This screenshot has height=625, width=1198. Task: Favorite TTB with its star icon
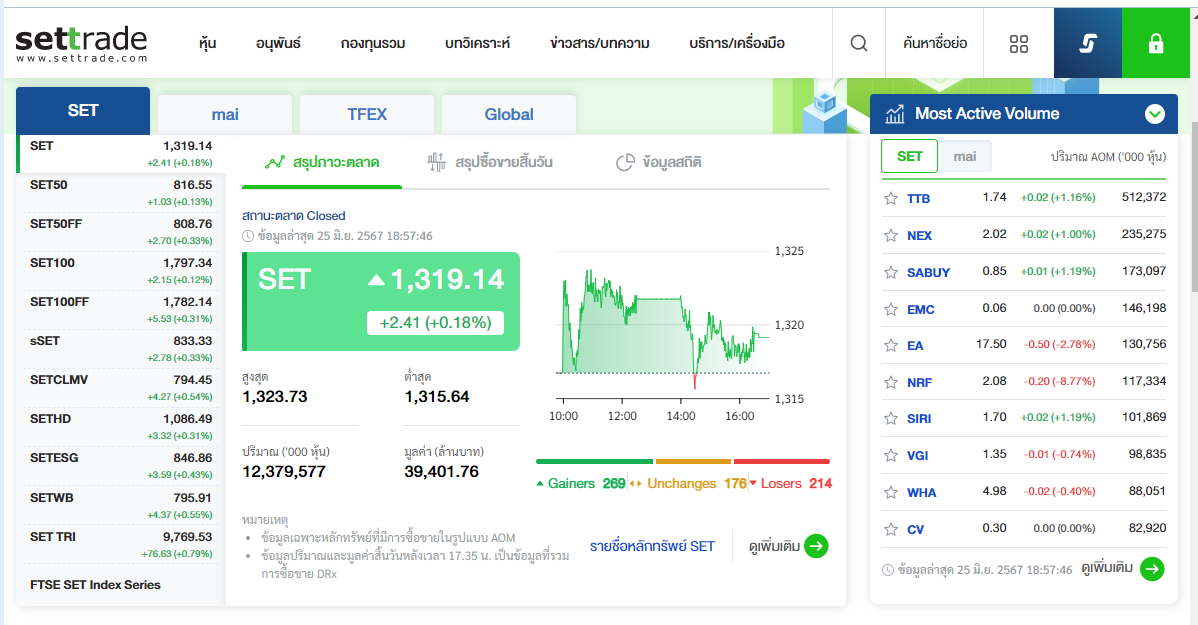891,199
